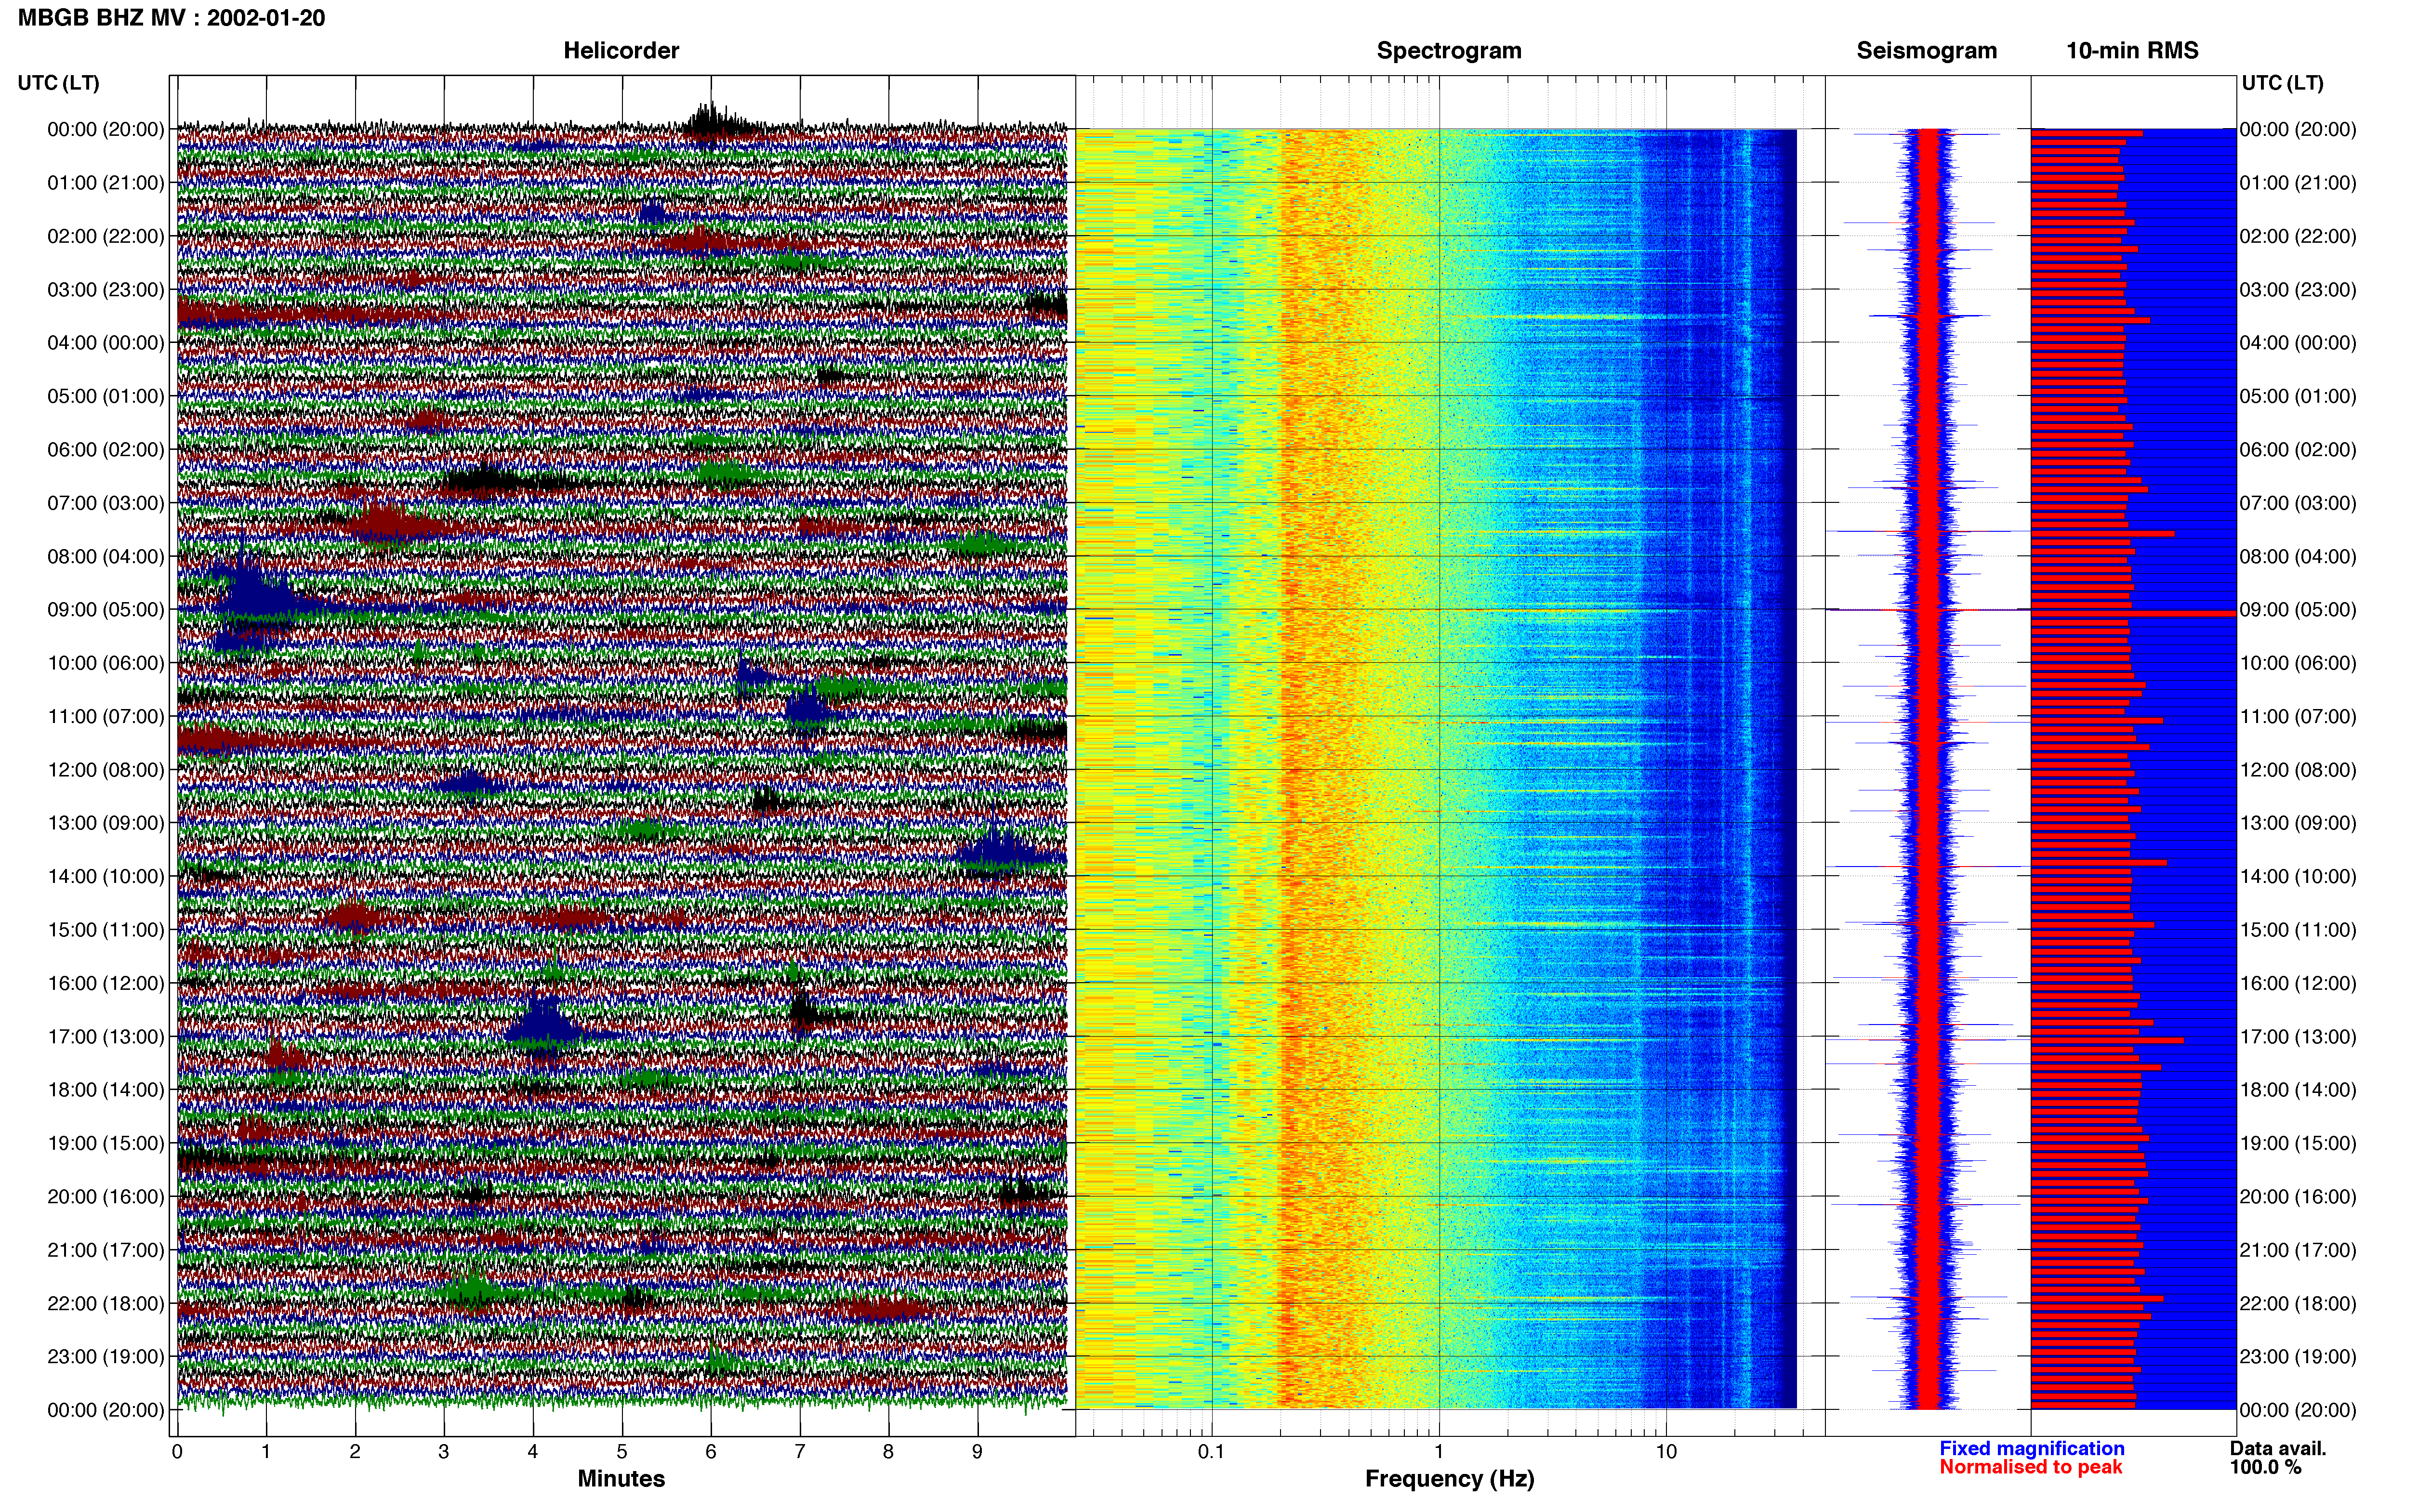Click "17:00 (13:00)" on the RMS panel time axis
Image resolution: width=2418 pixels, height=1512 pixels.
point(2298,1037)
